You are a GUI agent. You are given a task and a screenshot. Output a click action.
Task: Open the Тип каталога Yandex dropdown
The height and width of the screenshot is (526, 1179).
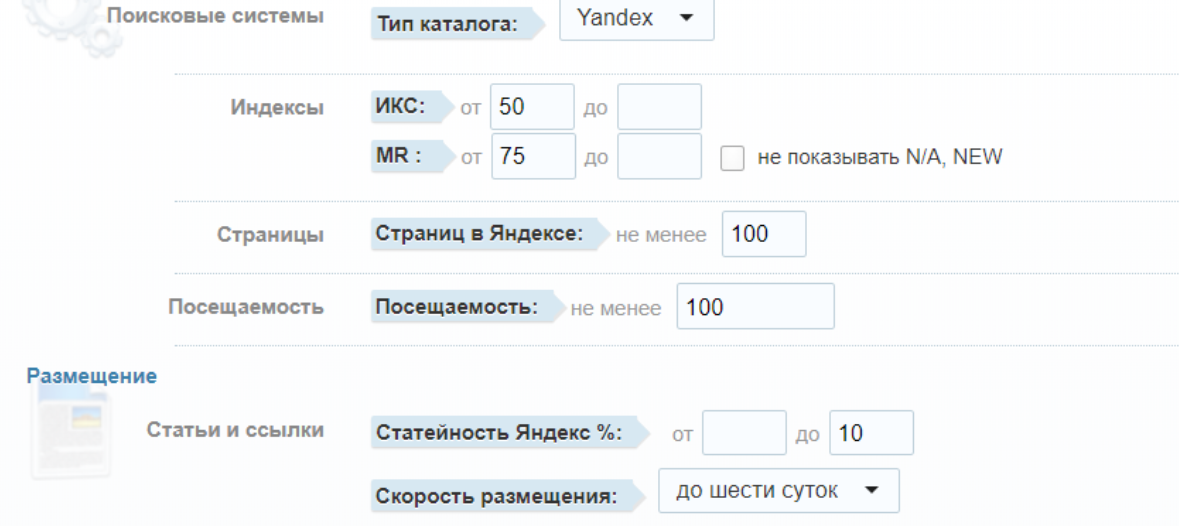[x=636, y=19]
